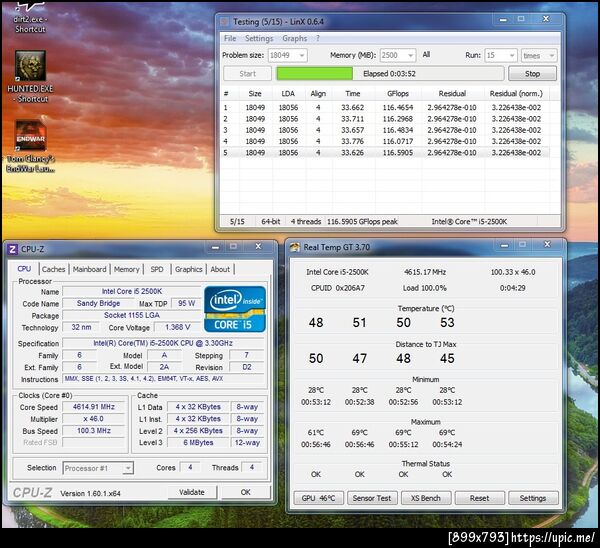Select LinX result row 1 with 116.4654 GFlops
The image size is (600, 548).
coord(385,108)
